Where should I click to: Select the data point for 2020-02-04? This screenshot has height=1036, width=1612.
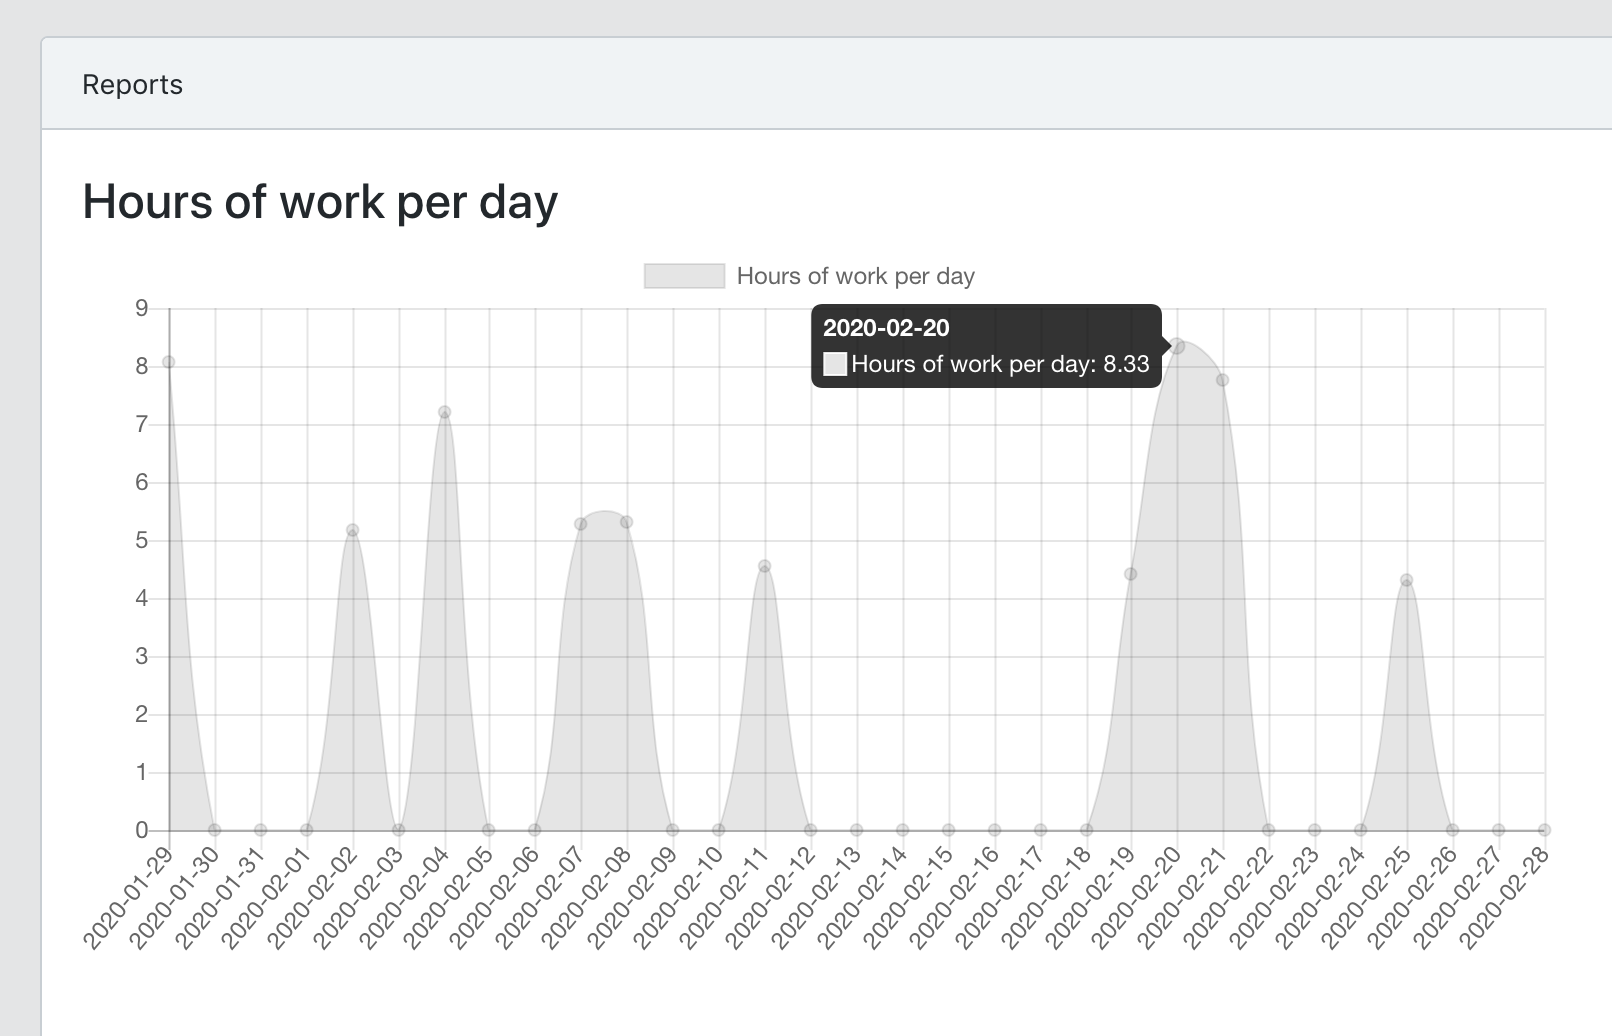[x=443, y=410]
